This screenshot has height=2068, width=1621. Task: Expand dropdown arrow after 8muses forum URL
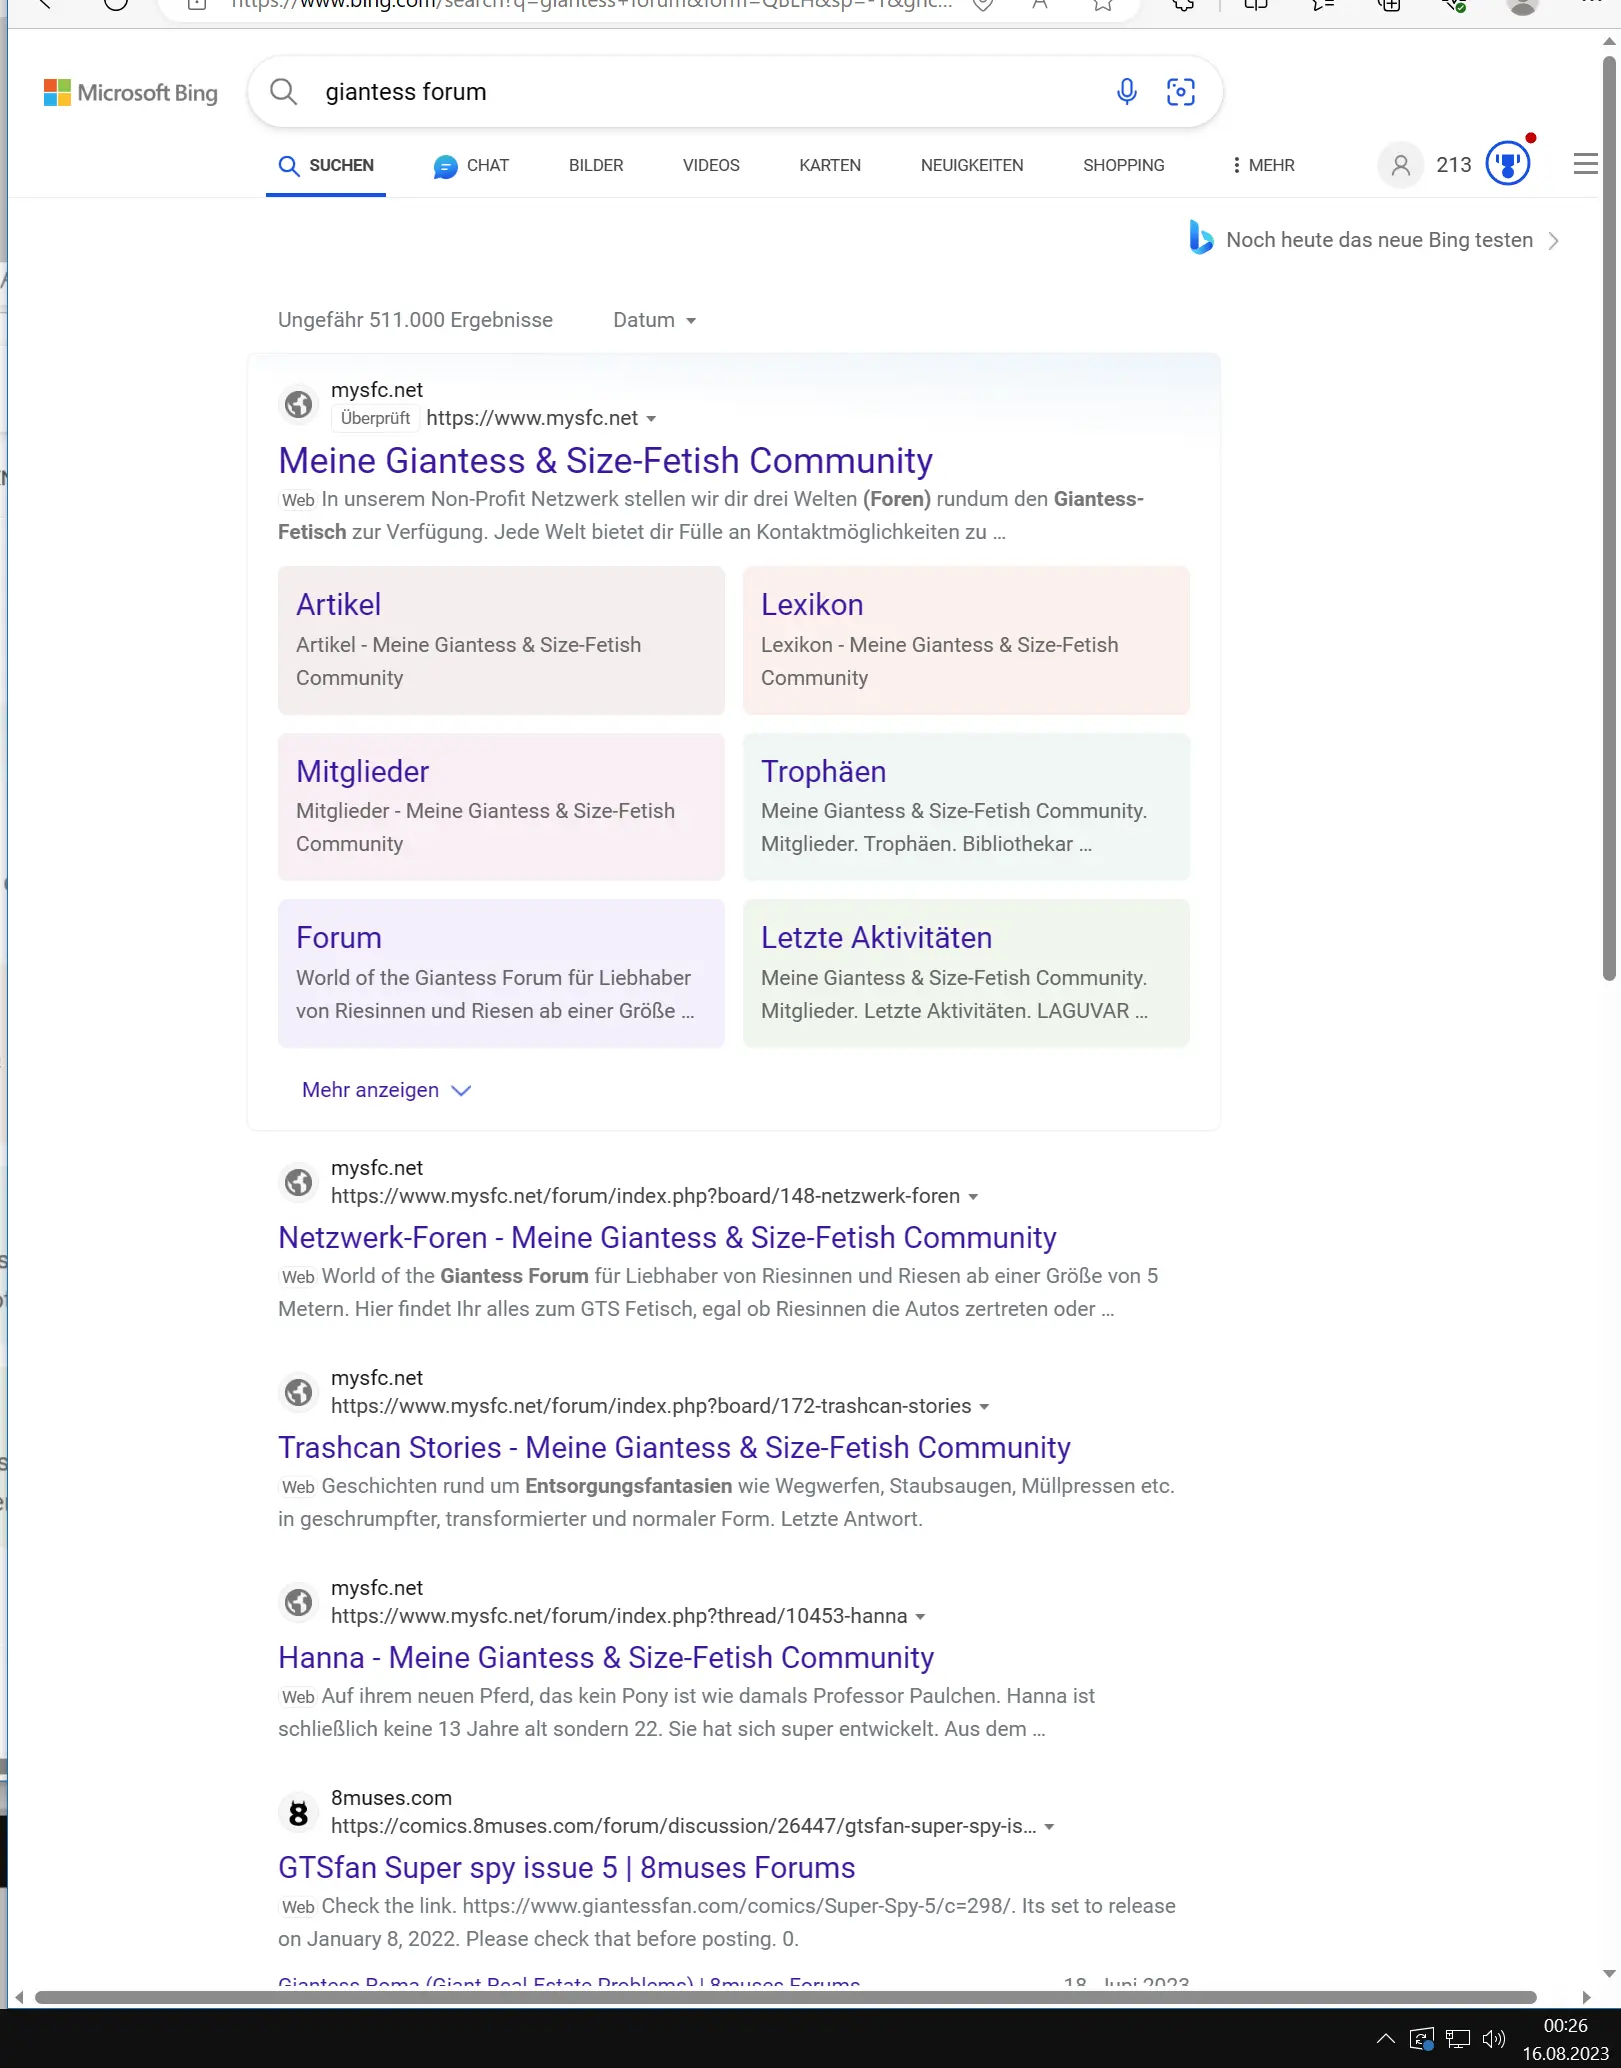[1050, 1827]
